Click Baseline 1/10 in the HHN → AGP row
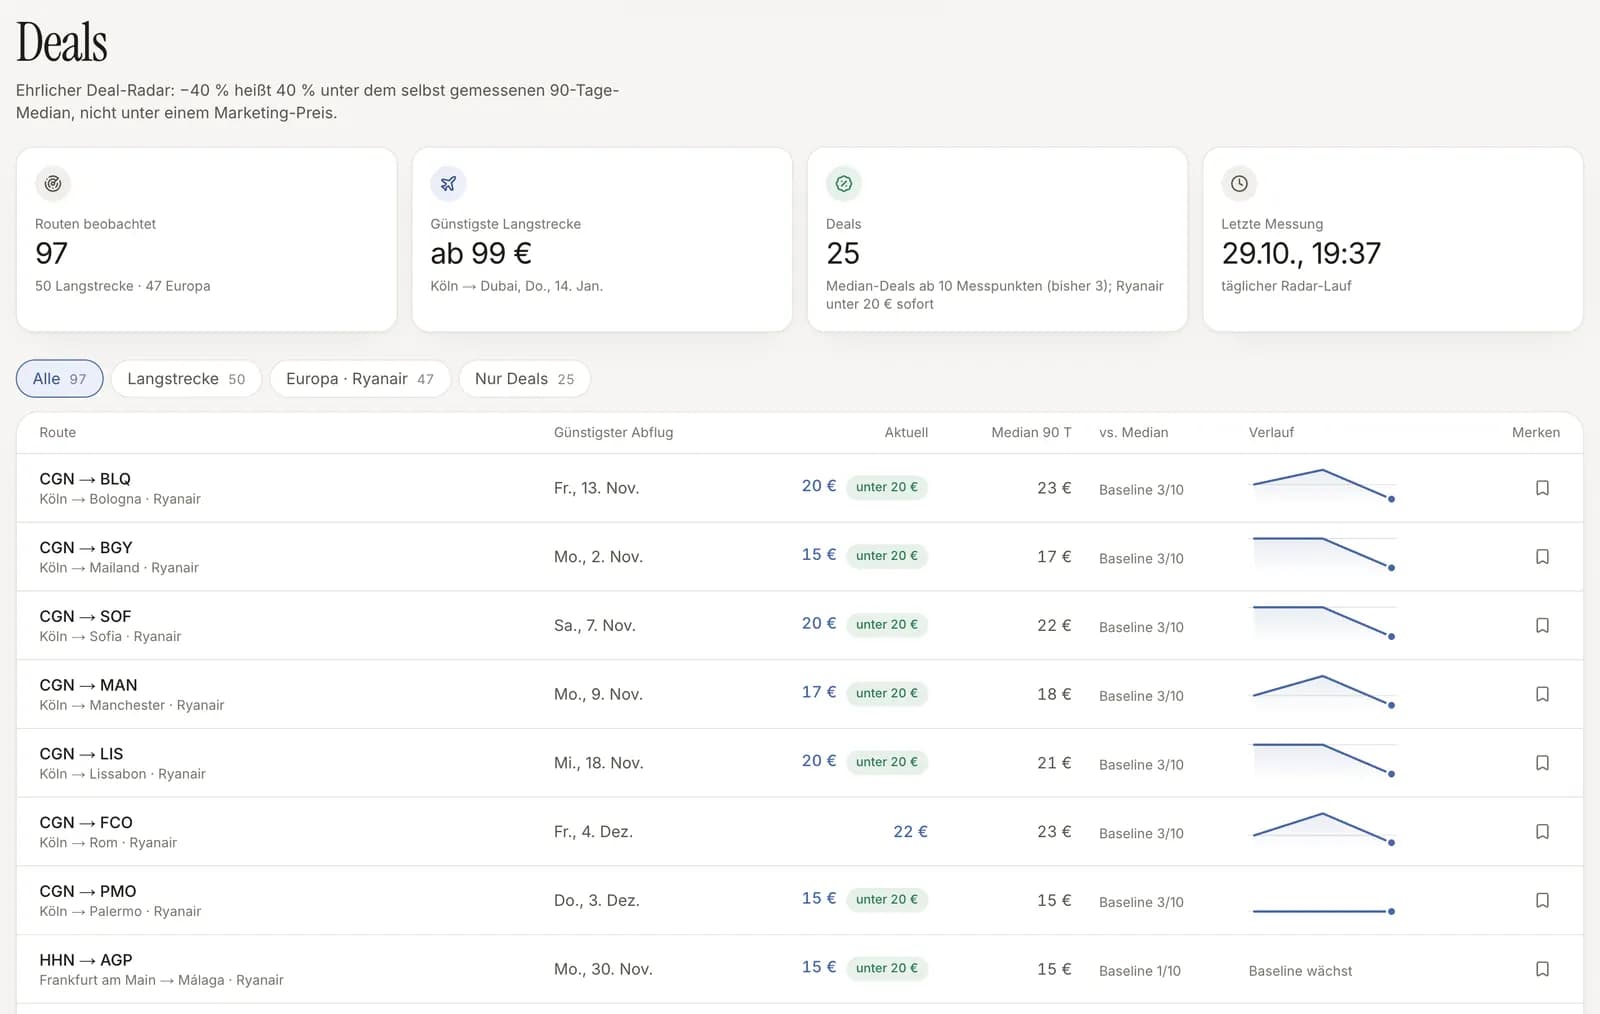The width and height of the screenshot is (1600, 1014). [1140, 971]
